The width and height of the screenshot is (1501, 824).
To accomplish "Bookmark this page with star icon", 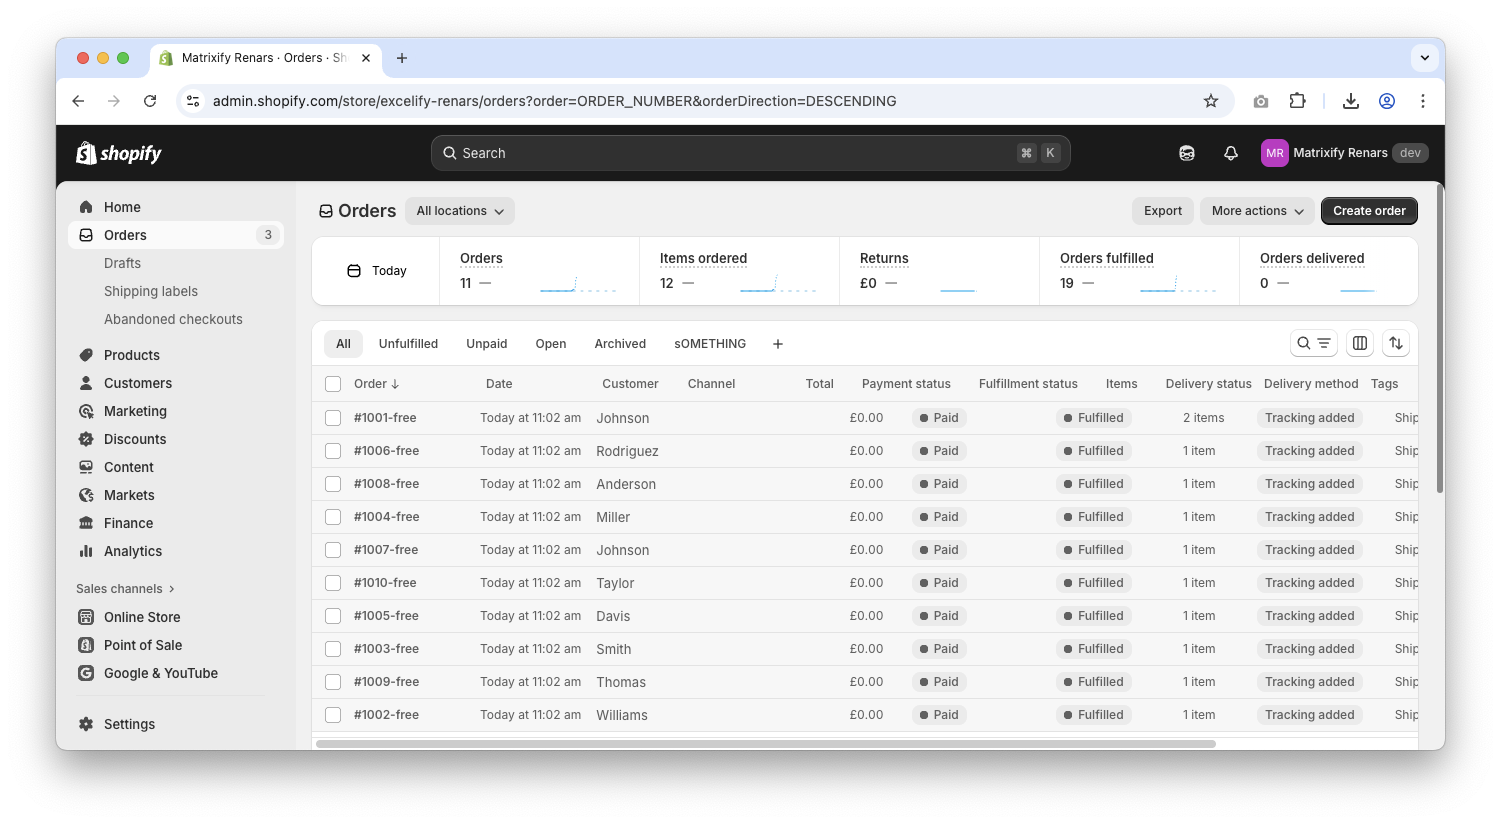I will click(1211, 101).
